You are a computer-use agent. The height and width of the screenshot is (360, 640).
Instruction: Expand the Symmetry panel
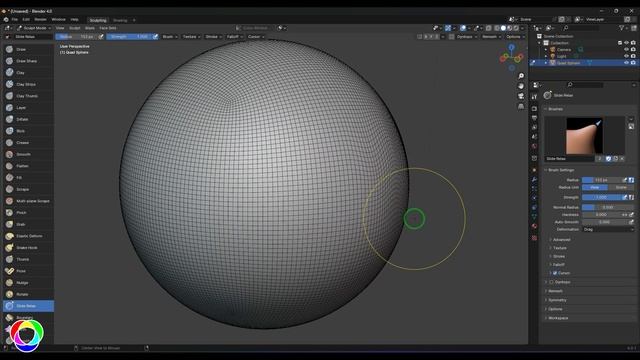pyautogui.click(x=557, y=300)
